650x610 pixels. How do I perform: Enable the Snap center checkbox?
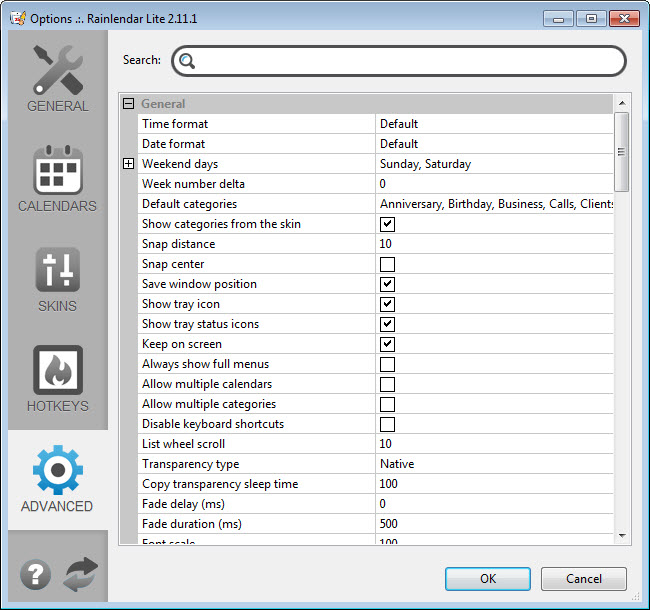(387, 264)
